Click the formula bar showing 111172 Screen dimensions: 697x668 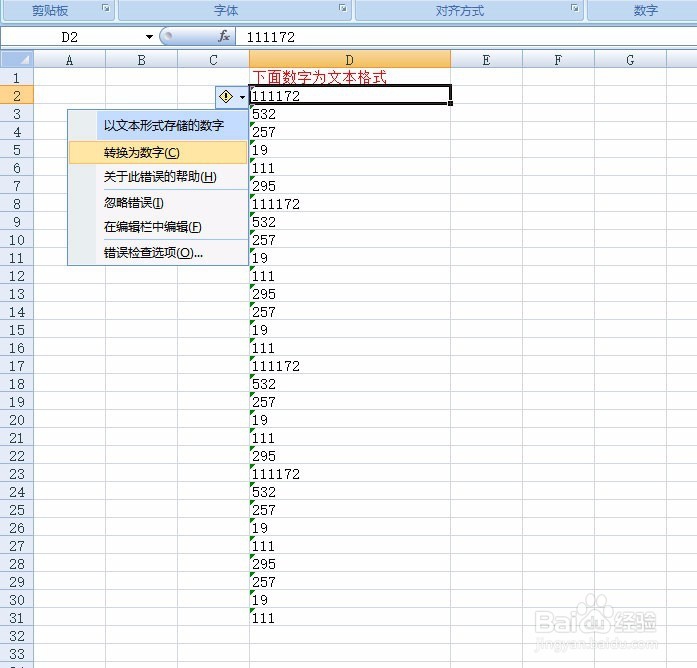[466, 37]
